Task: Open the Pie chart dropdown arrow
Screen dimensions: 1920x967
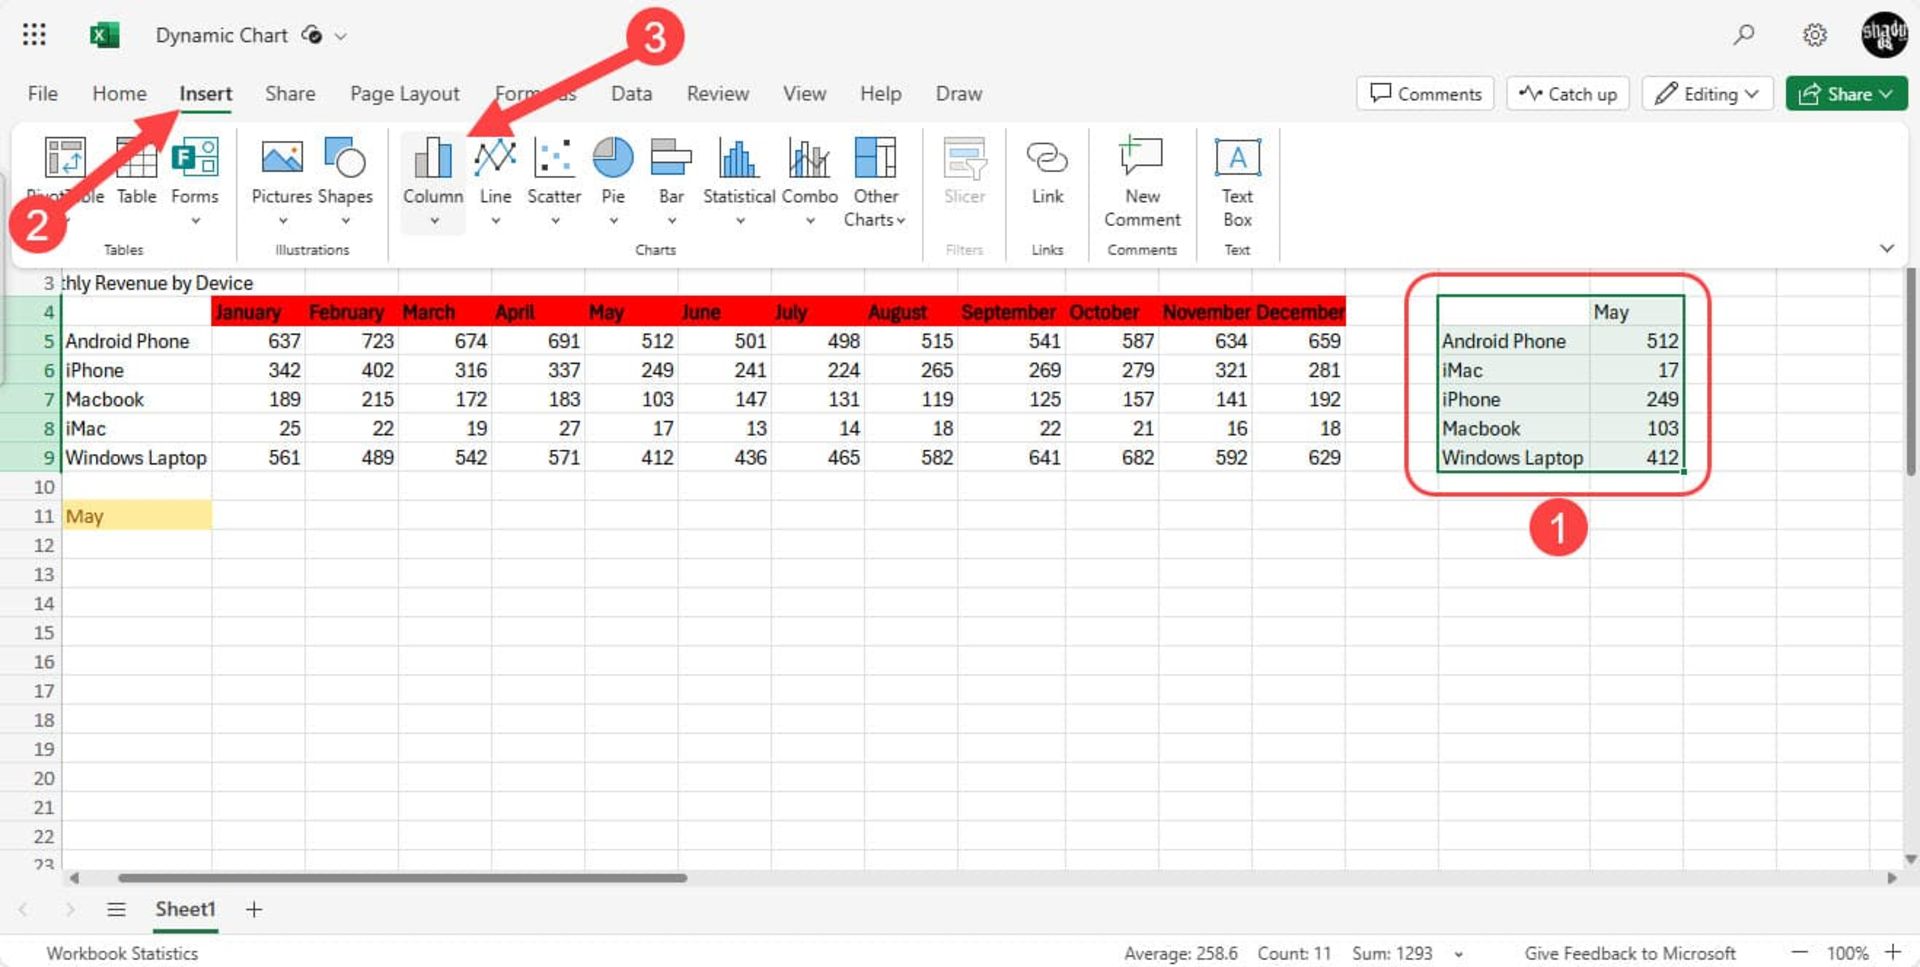Action: coord(613,221)
